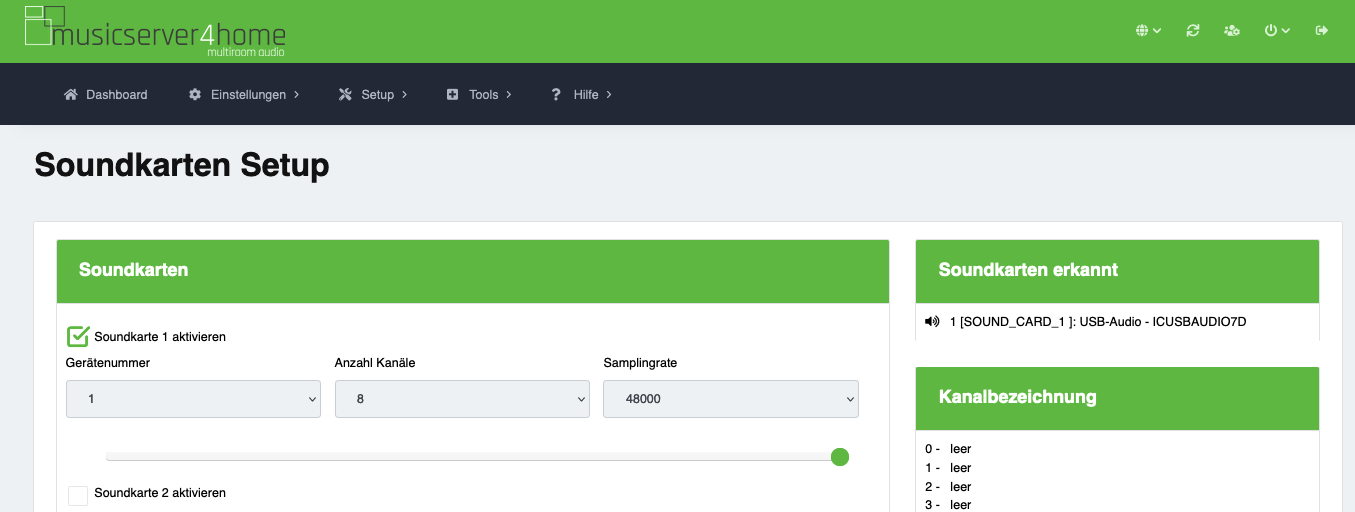Open the globe language menu
This screenshot has width=1355, height=512.
1148,31
